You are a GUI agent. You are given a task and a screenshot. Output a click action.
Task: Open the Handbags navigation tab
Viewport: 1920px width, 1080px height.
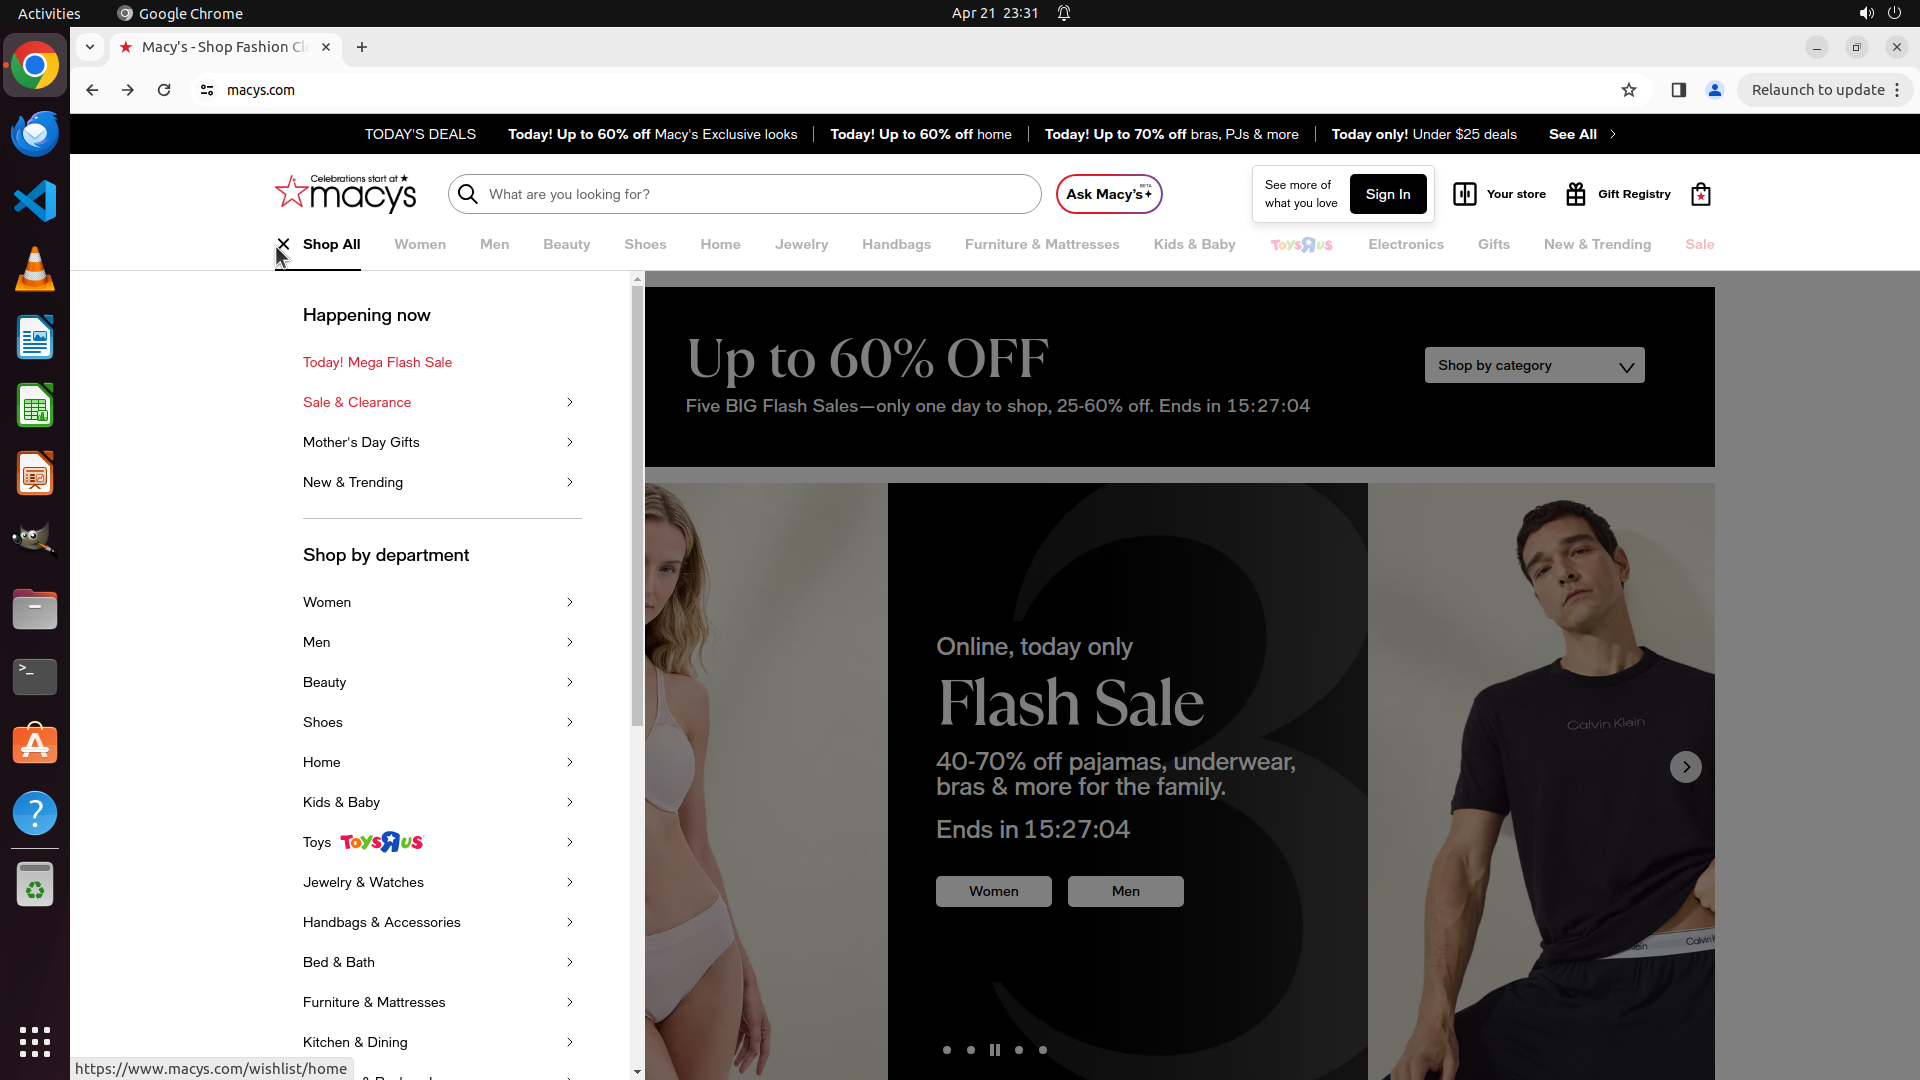pyautogui.click(x=896, y=244)
